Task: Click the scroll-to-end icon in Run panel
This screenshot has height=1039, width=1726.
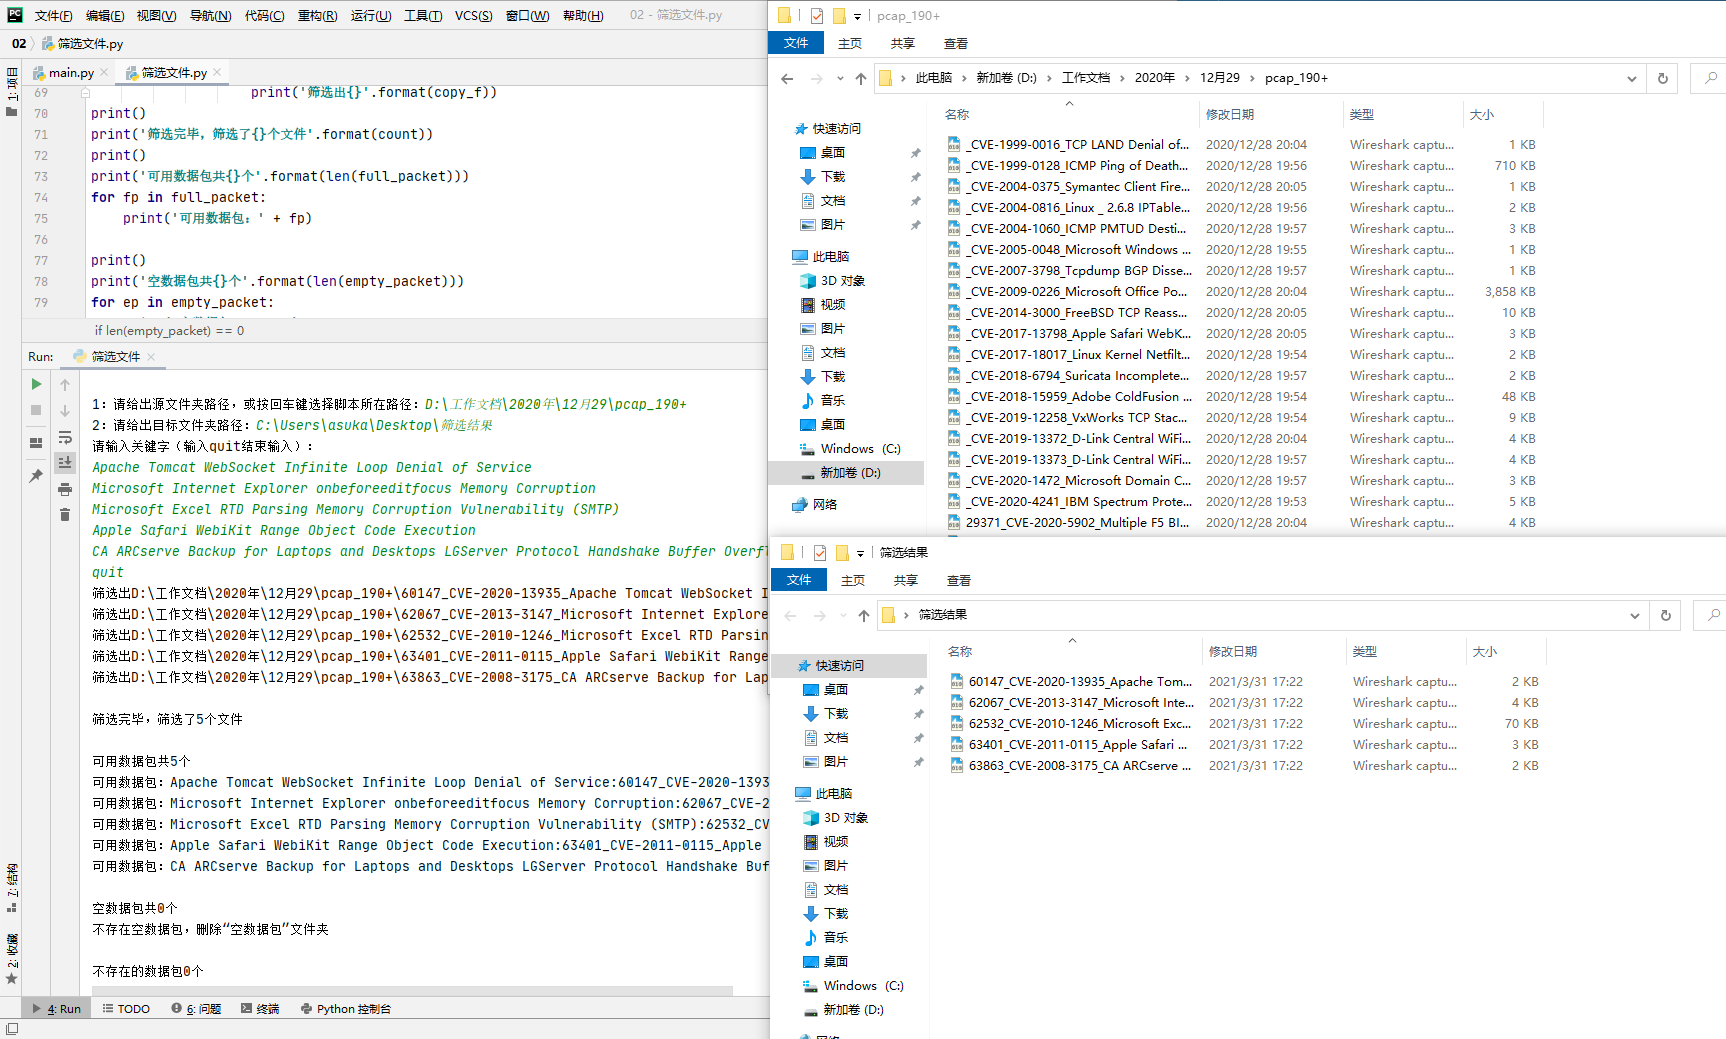Action: pyautogui.click(x=65, y=462)
